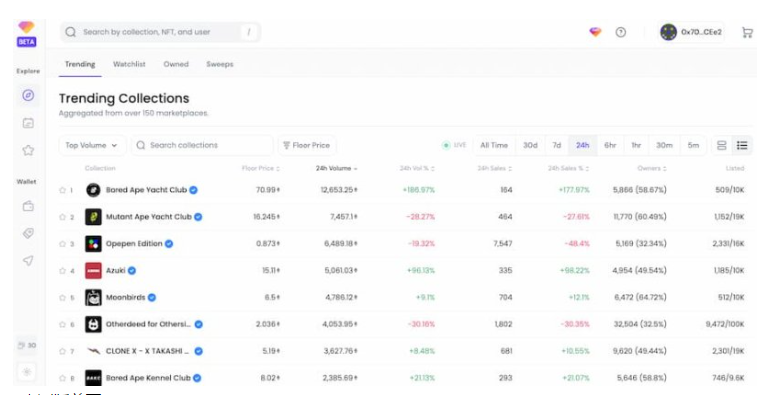Select the 30d timeframe

[x=530, y=145]
